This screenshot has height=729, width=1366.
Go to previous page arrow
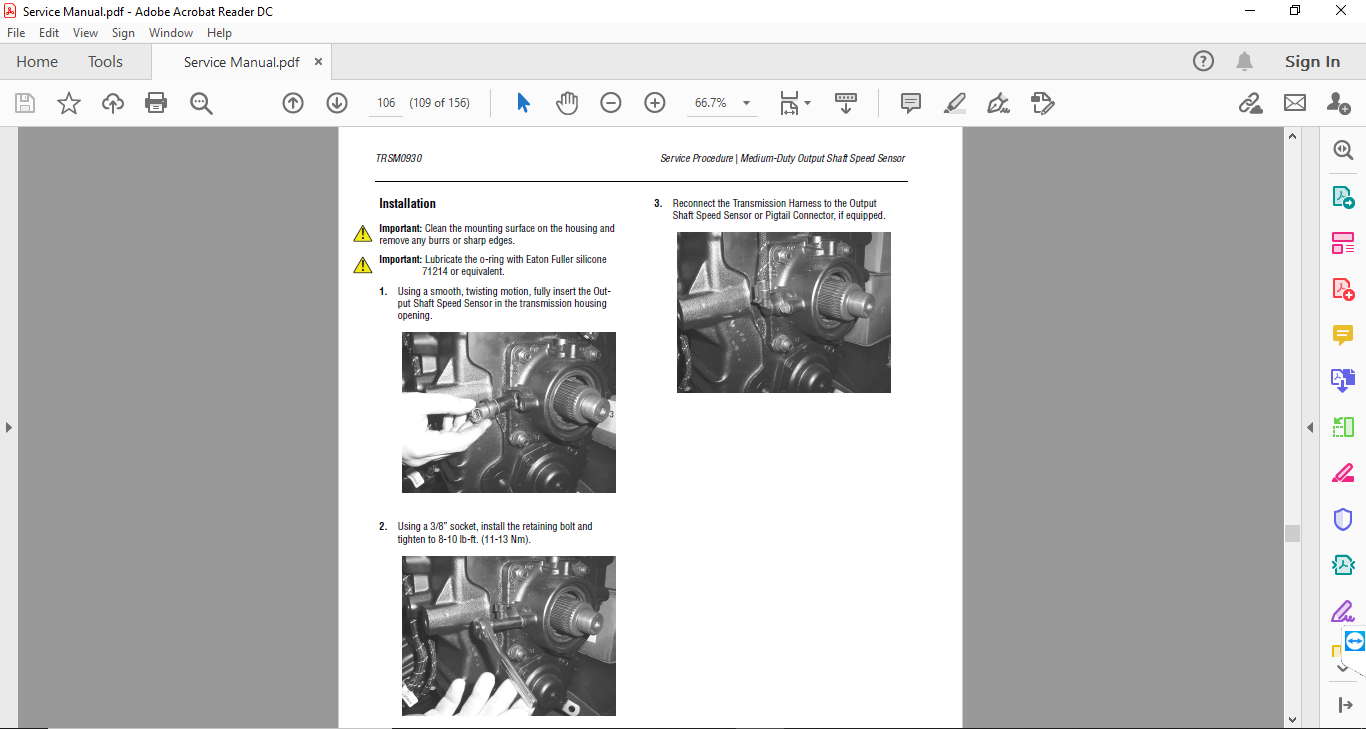293,103
